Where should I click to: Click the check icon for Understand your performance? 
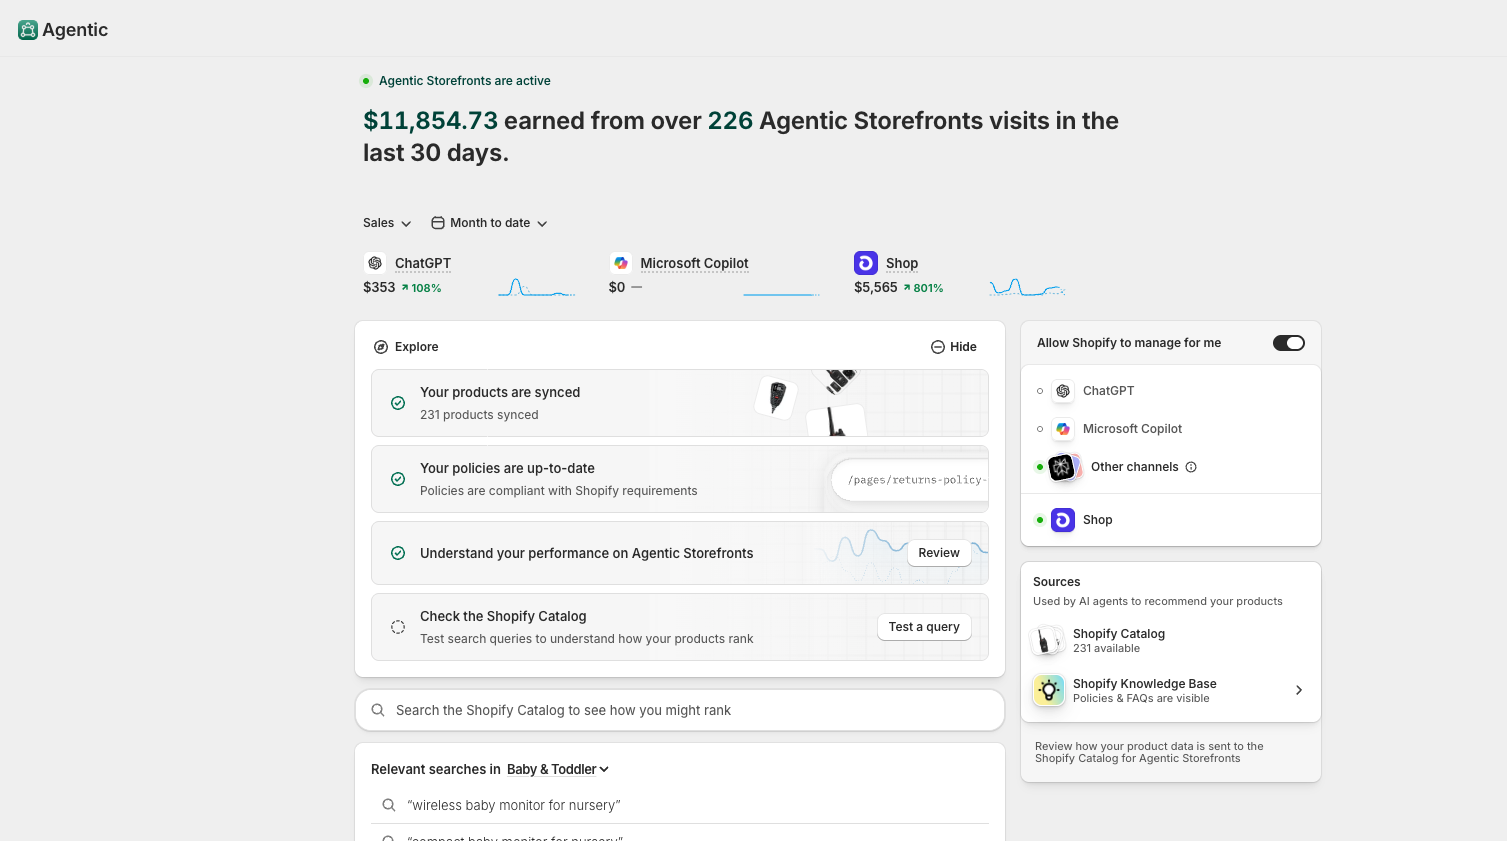point(398,553)
